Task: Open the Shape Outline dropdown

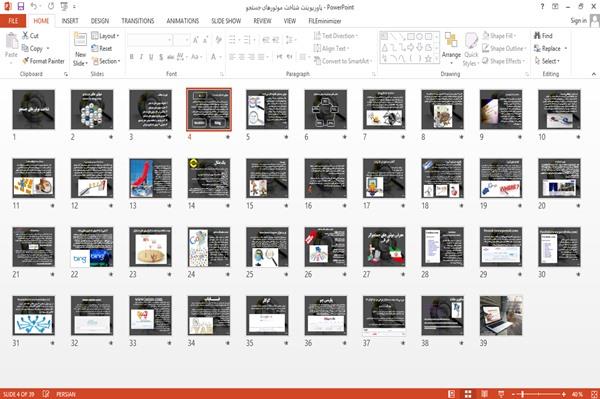Action: point(504,49)
